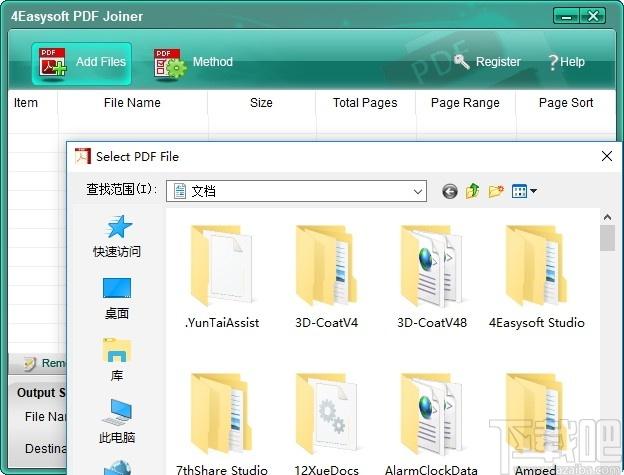Go back to the last folder visited
The height and width of the screenshot is (475, 624).
(x=450, y=191)
